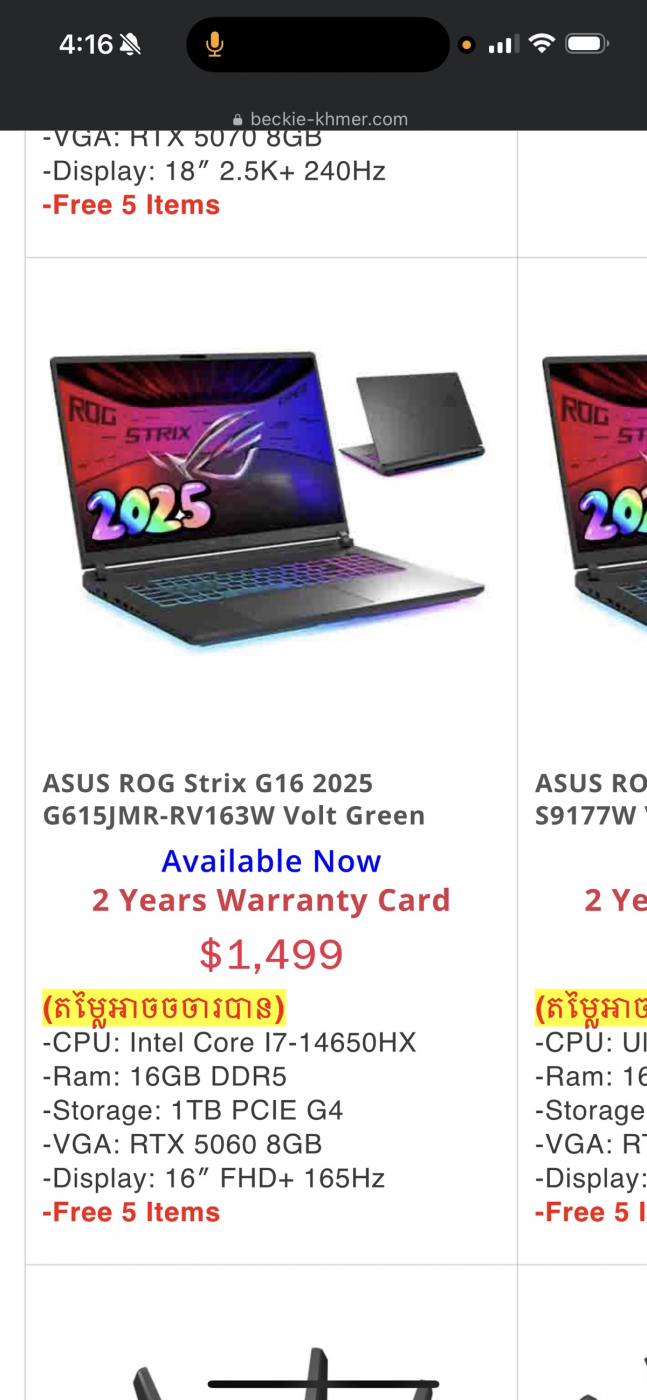Tap Free 5 Items under RTX 5070 specs
This screenshot has width=647, height=1400.
pos(131,205)
